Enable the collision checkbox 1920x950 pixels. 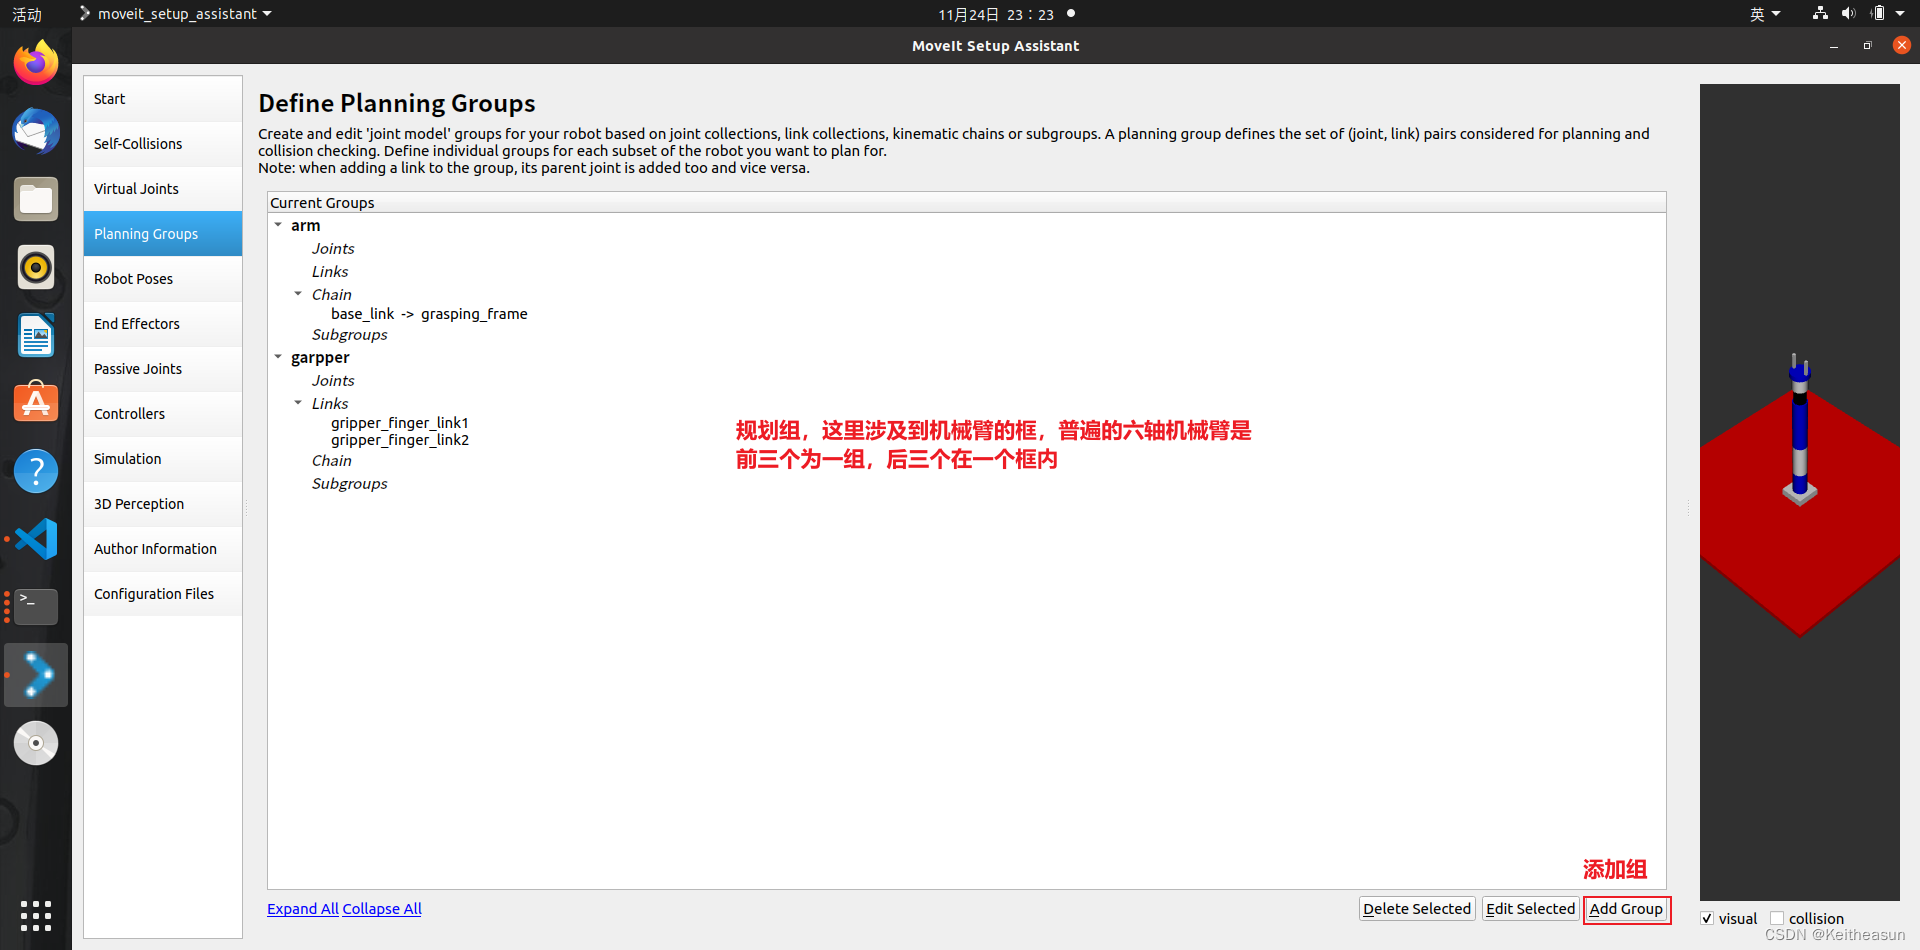coord(1777,918)
